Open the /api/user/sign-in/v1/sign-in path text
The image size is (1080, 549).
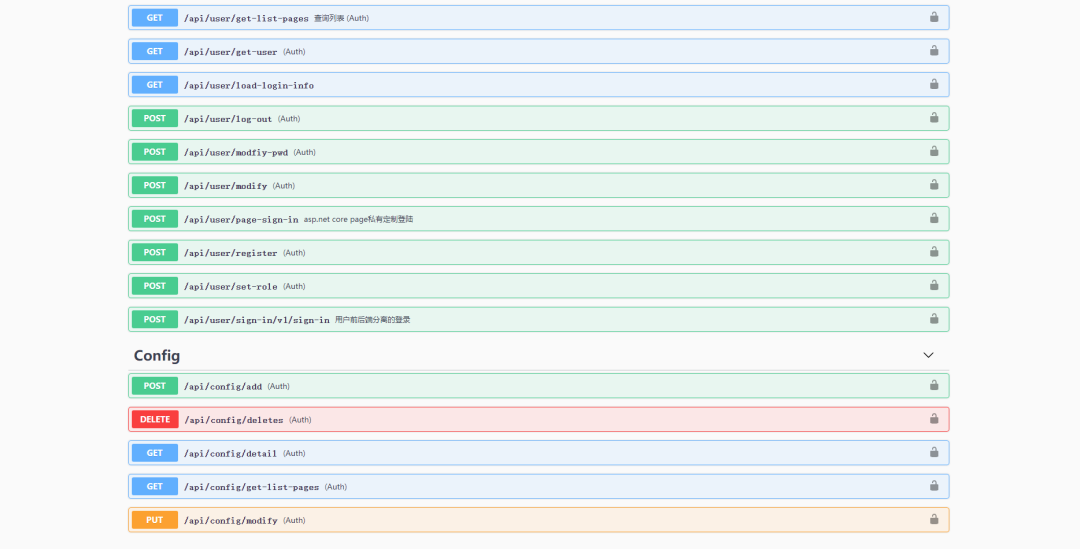coord(256,320)
